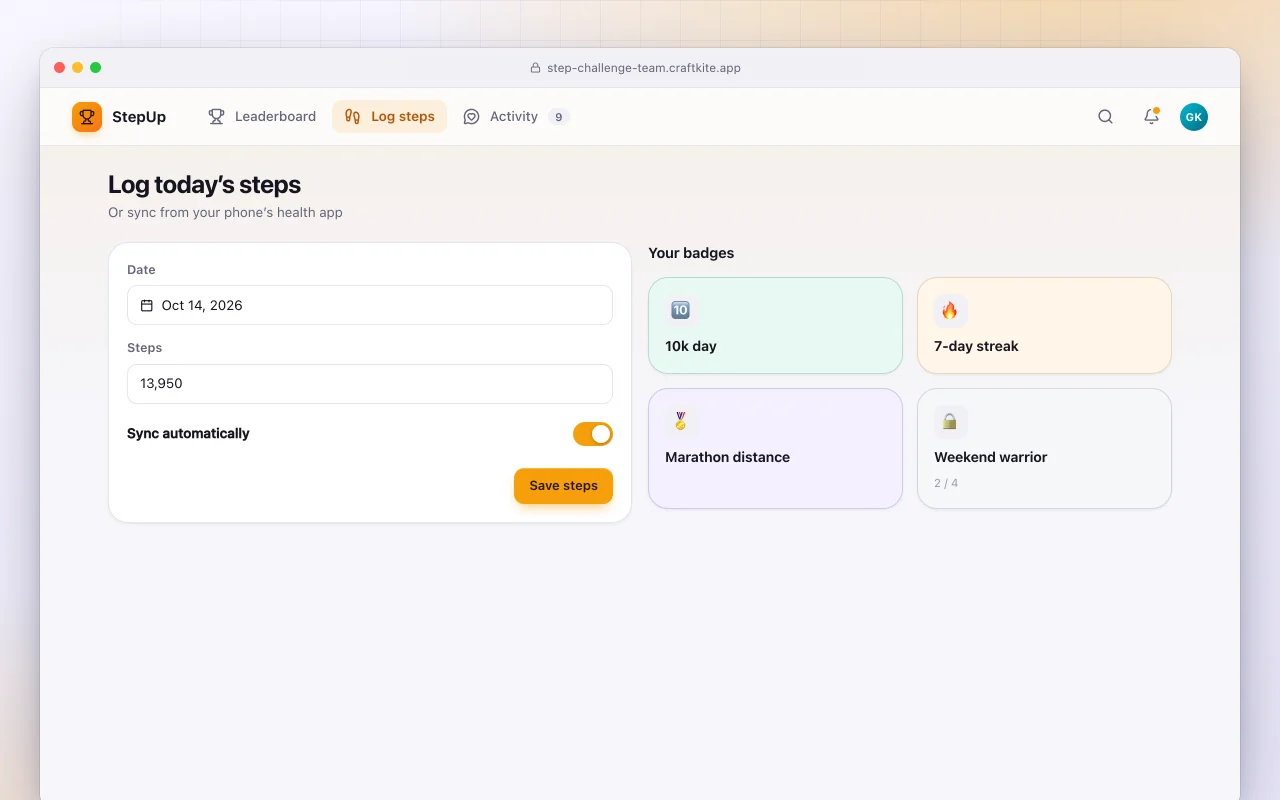
Task: Open search with the magnifier icon
Action: point(1105,117)
